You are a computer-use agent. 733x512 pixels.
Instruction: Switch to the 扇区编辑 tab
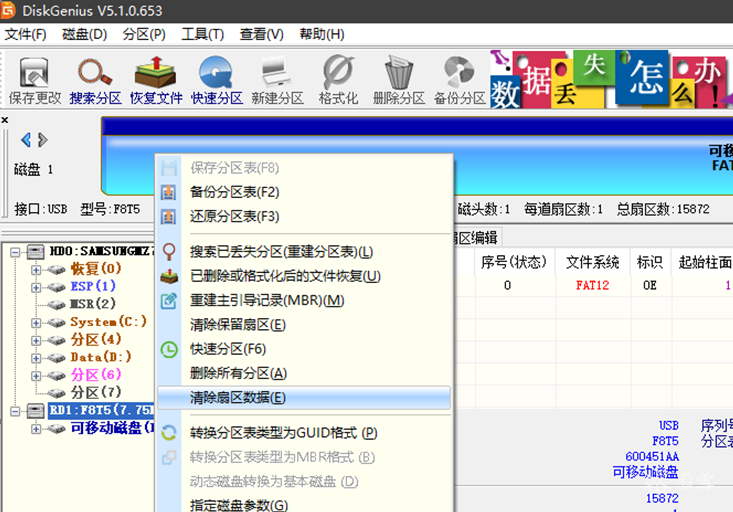[477, 238]
